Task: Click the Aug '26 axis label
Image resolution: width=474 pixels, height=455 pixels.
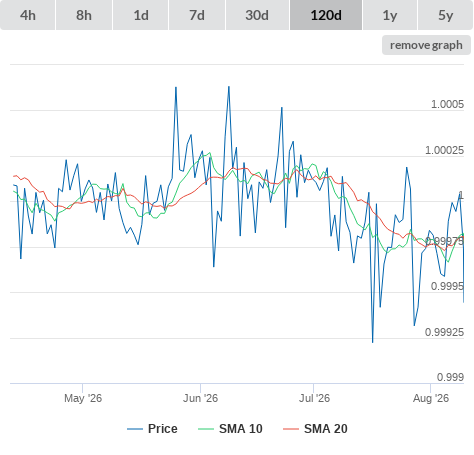Action: pos(431,398)
